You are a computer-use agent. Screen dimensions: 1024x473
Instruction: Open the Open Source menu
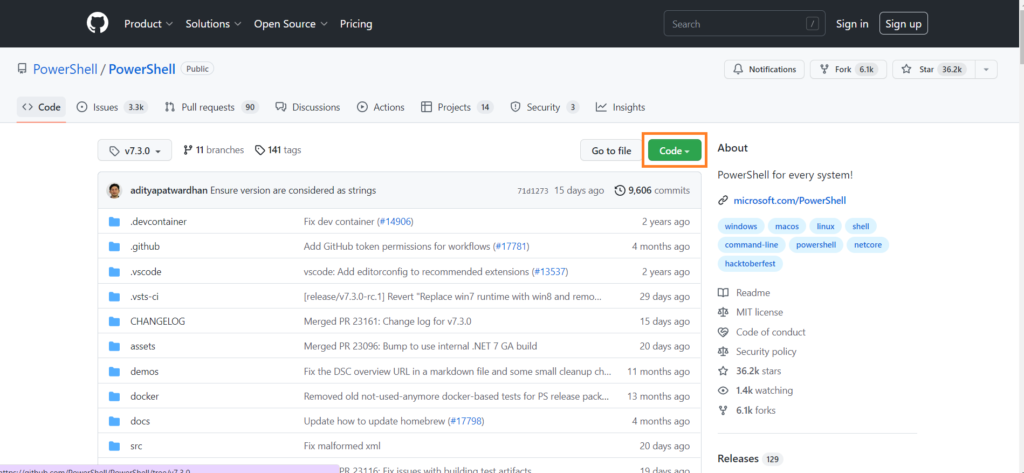point(290,24)
